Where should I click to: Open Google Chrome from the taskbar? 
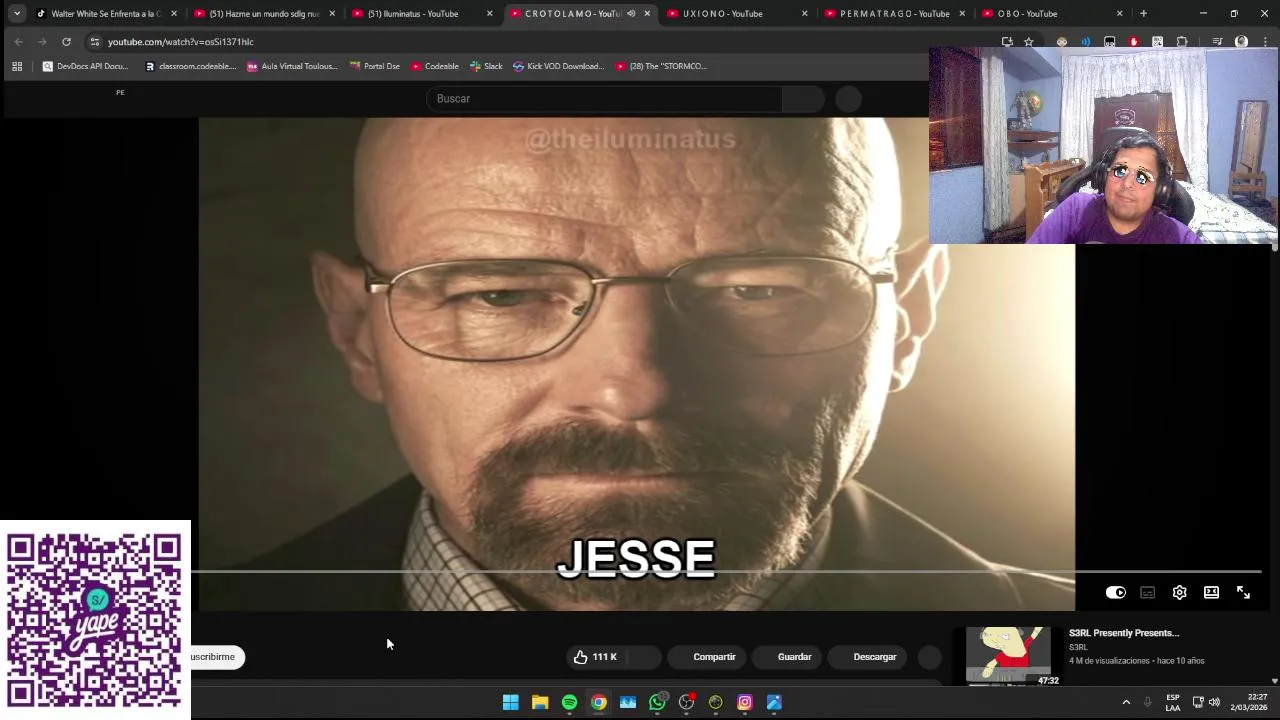coord(598,702)
